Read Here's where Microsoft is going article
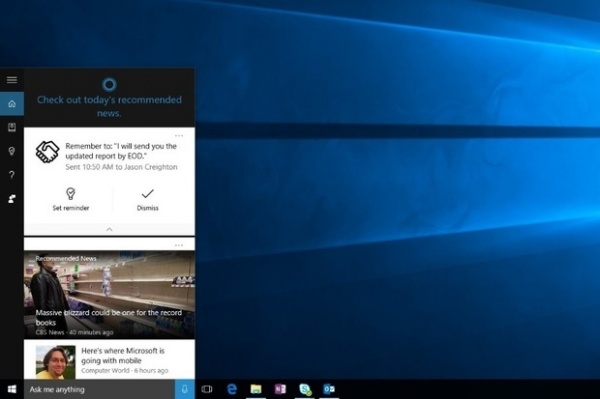 point(123,356)
